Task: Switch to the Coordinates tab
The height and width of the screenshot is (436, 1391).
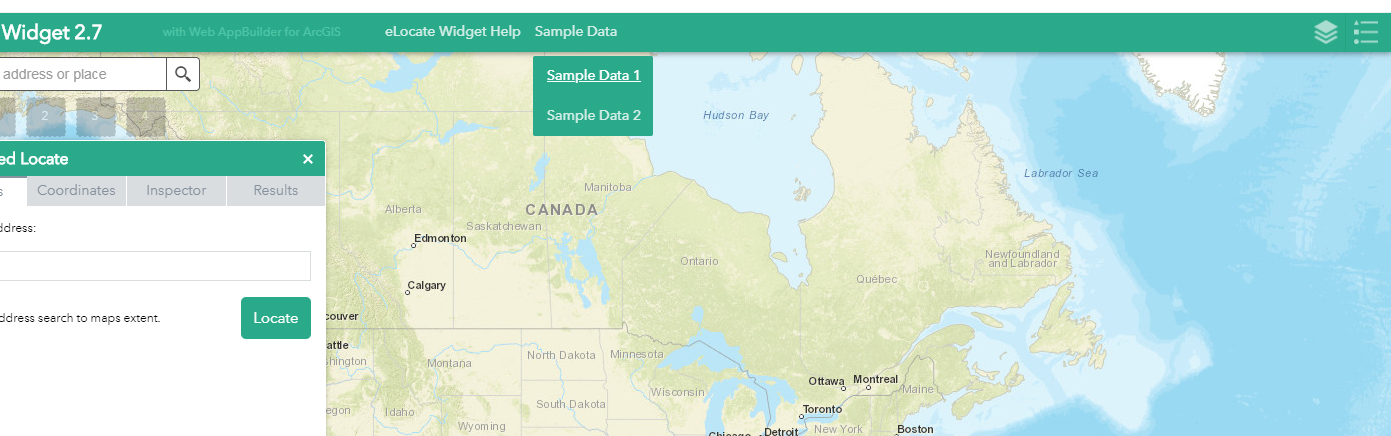Action: (x=76, y=190)
